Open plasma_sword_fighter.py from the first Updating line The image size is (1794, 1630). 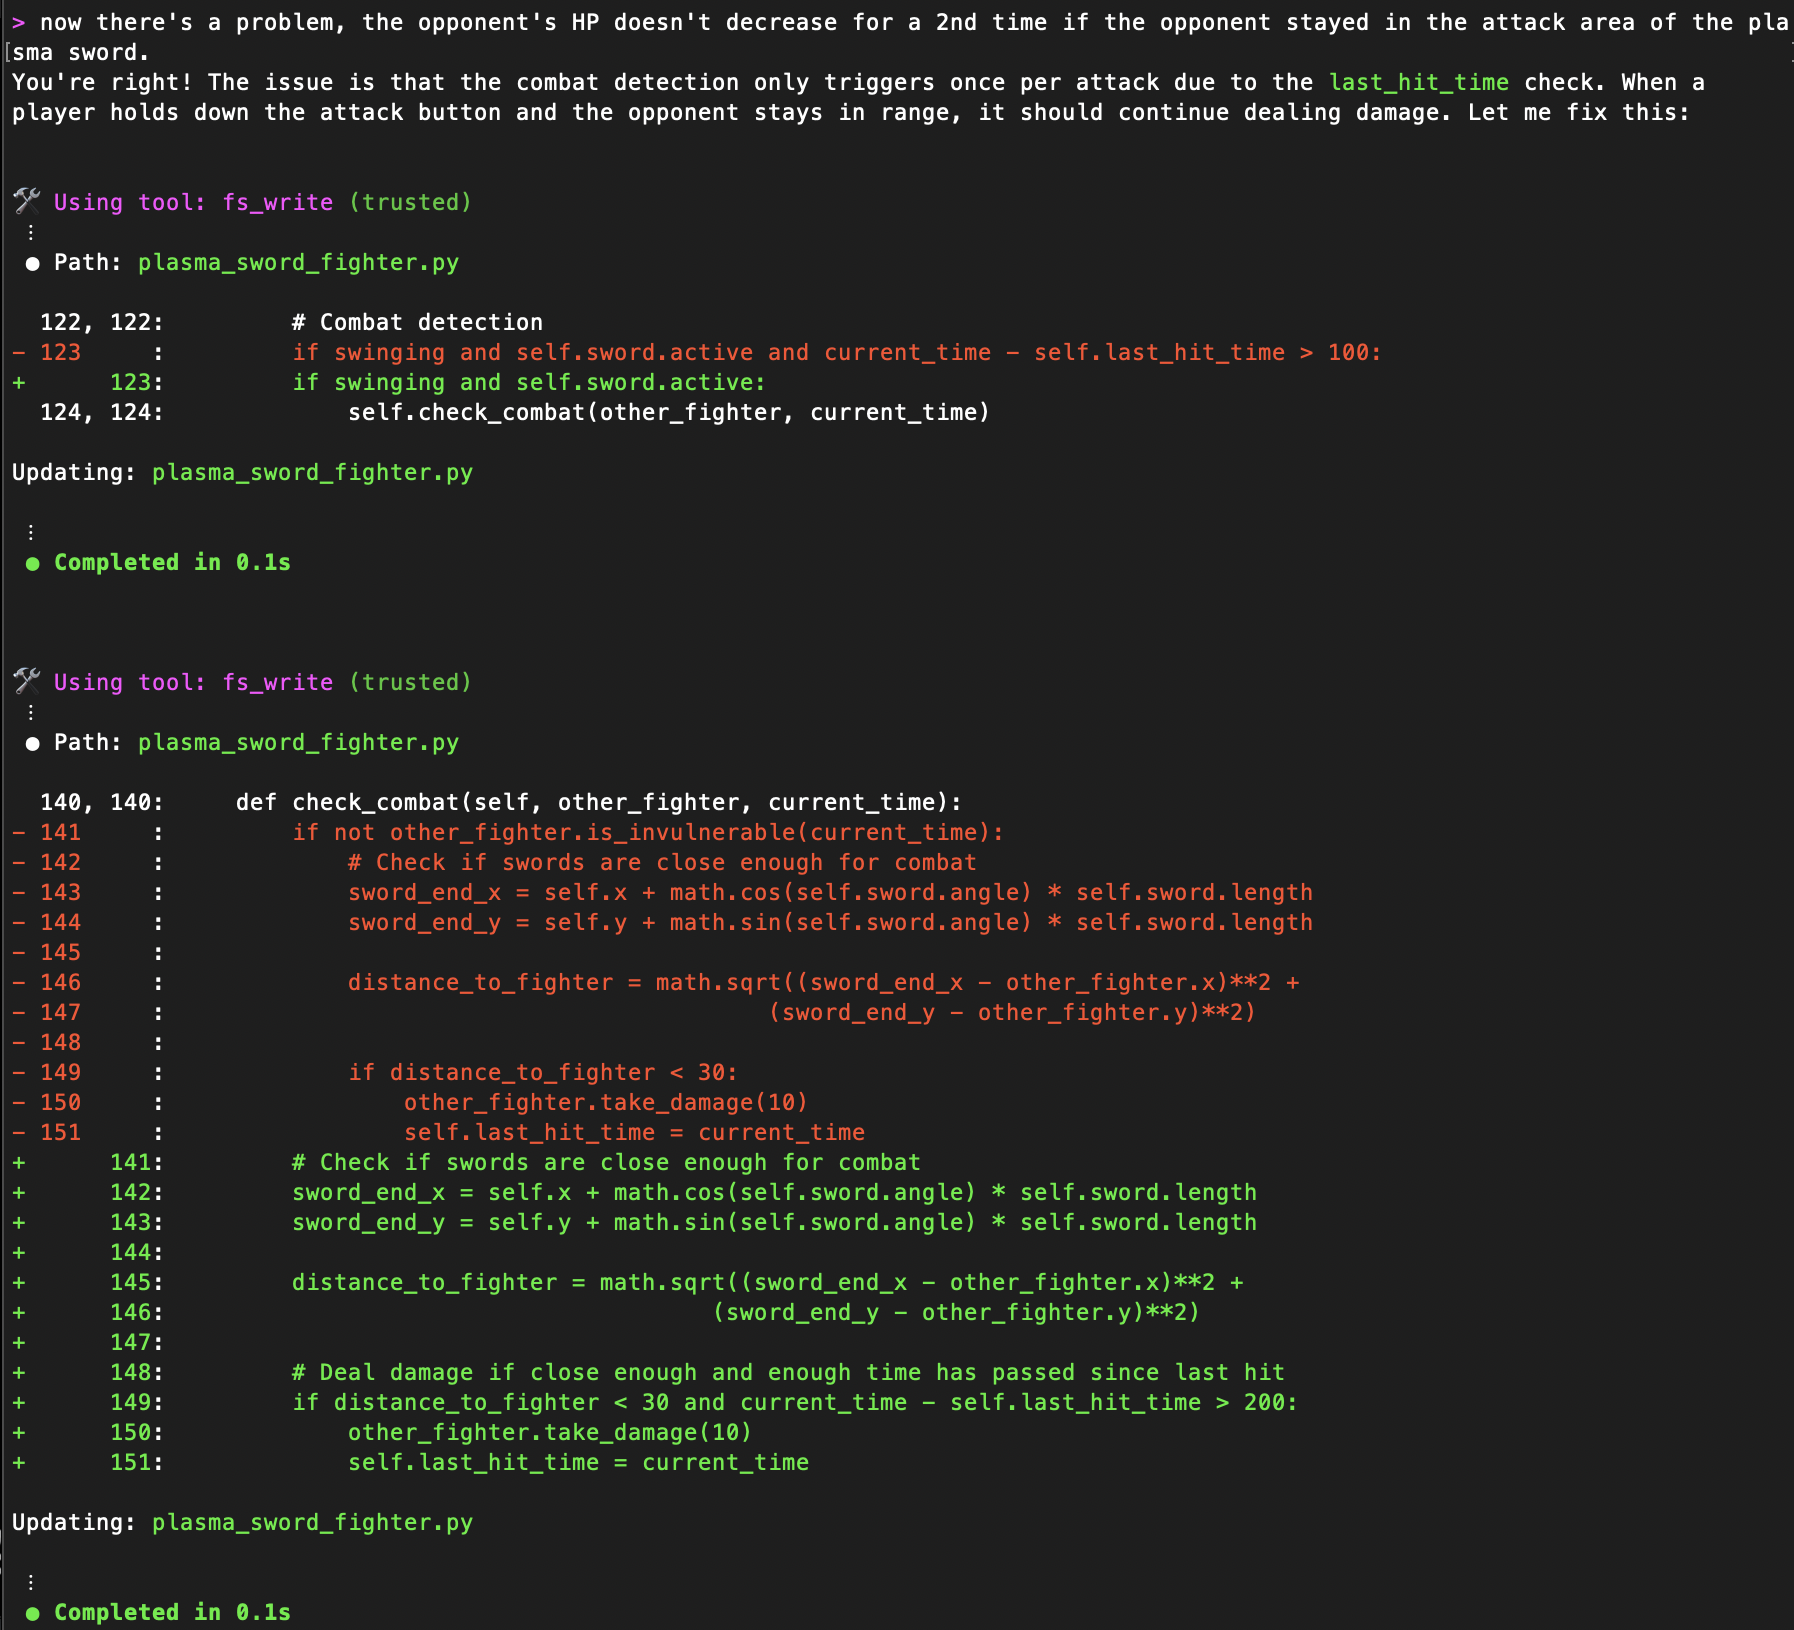[312, 472]
